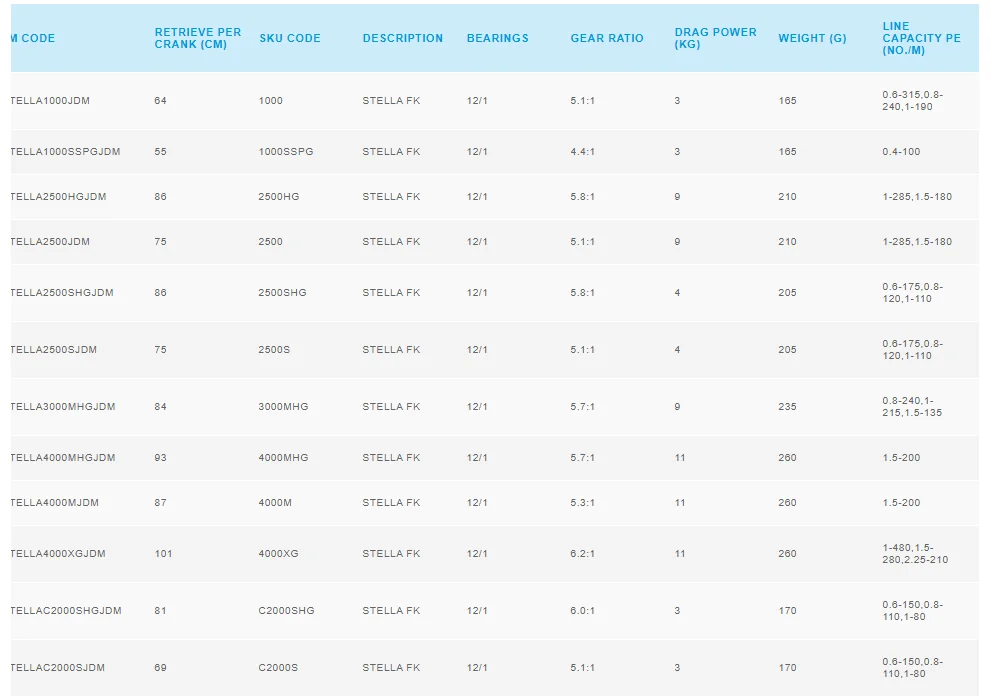Click the Weight (G) column header

point(812,38)
